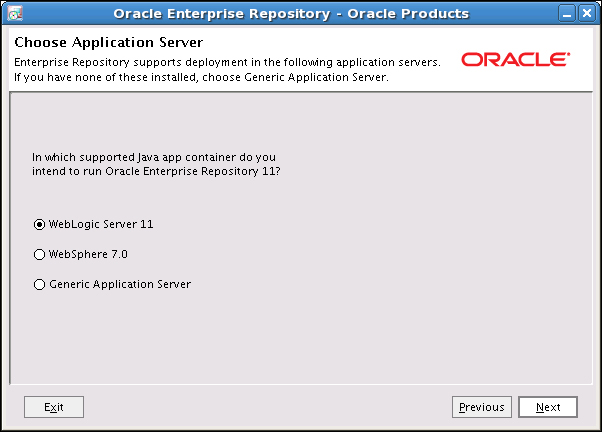602x432 pixels.
Task: Click the 'If you have none of these installed' line
Action: point(201,77)
